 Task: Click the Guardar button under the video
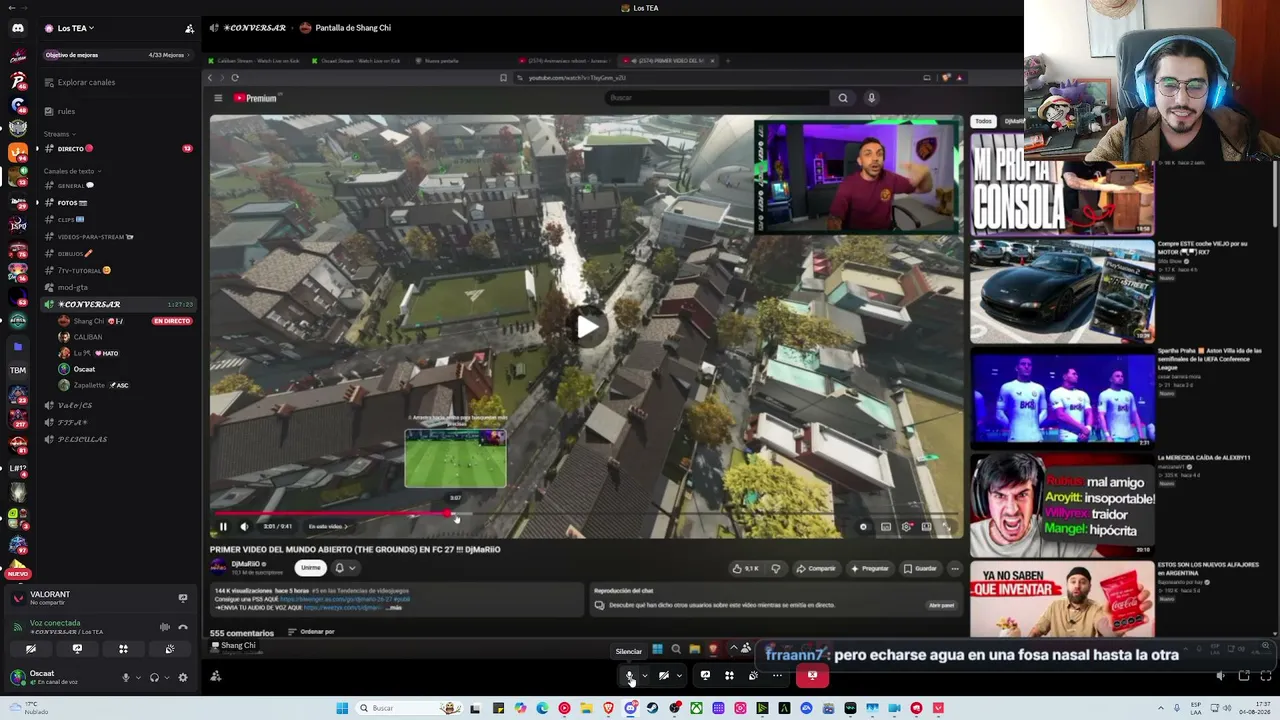click(x=920, y=569)
